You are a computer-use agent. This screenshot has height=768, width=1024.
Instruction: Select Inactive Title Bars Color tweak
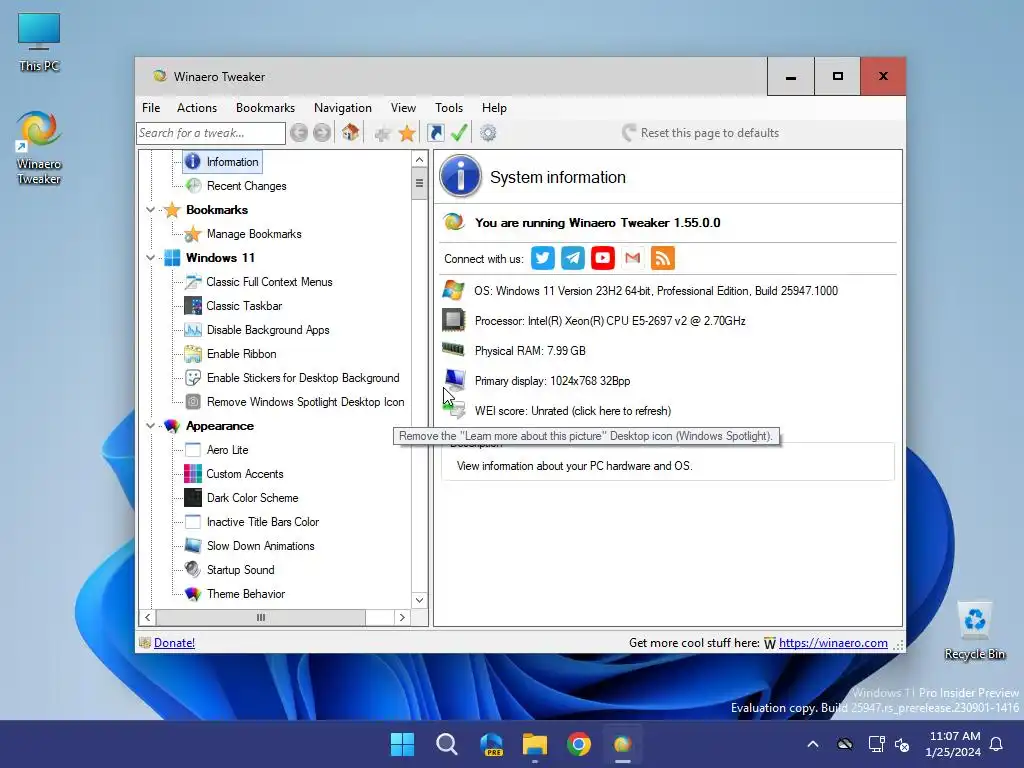tap(263, 522)
